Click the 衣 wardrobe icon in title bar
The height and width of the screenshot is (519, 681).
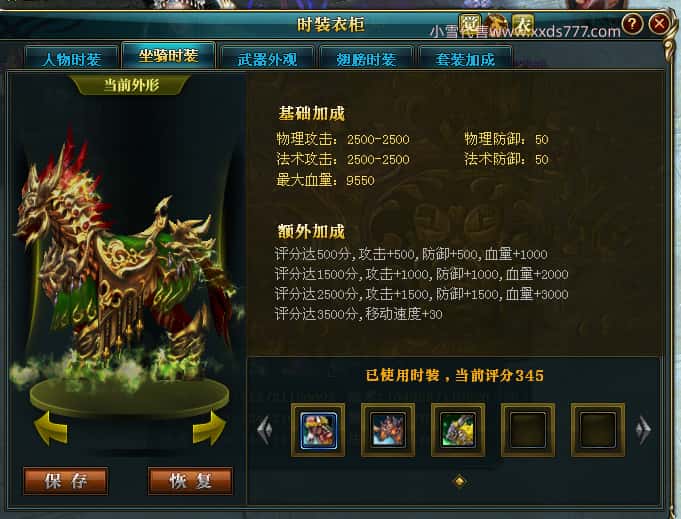(x=523, y=25)
